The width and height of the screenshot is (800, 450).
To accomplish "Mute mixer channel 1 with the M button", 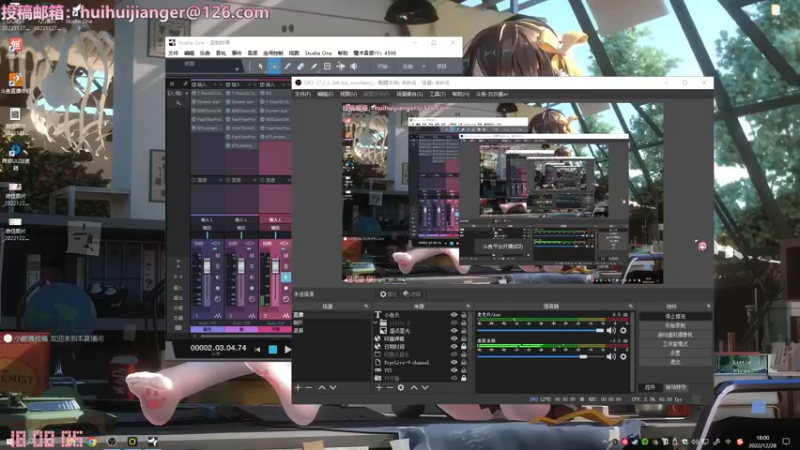I will 217,255.
